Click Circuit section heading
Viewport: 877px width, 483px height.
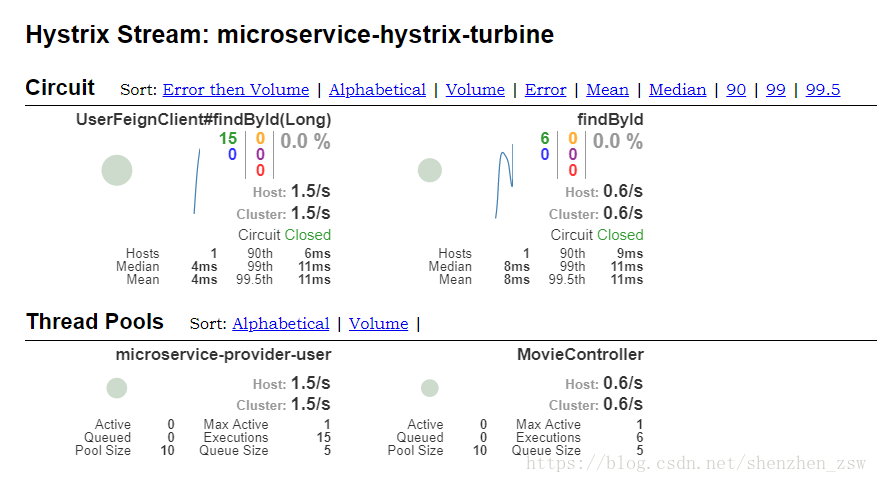[x=60, y=88]
